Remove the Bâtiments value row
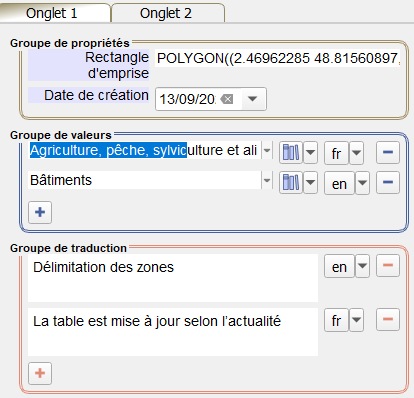 388,183
